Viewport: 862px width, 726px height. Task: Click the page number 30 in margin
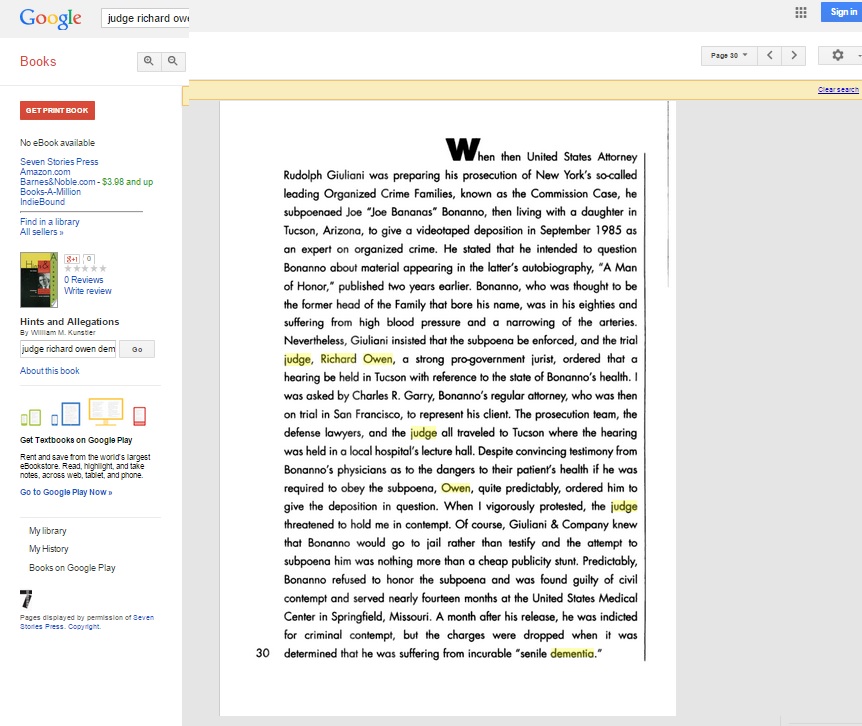tap(263, 653)
